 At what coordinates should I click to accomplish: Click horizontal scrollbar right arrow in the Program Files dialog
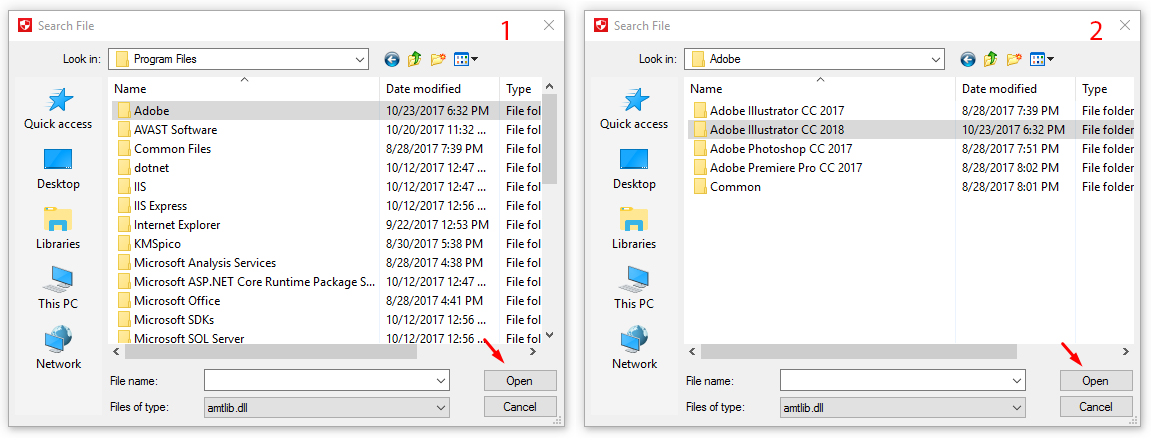point(533,352)
